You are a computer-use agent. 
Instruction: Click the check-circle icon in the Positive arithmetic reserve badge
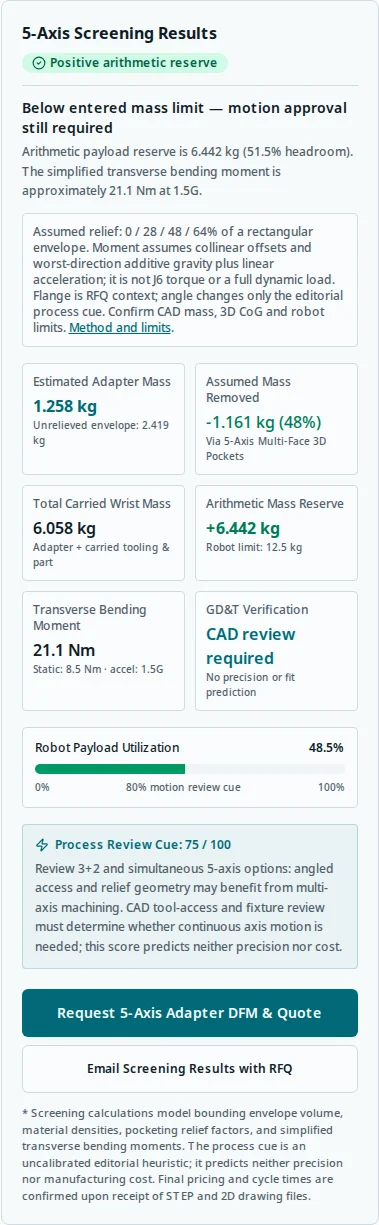click(x=39, y=63)
